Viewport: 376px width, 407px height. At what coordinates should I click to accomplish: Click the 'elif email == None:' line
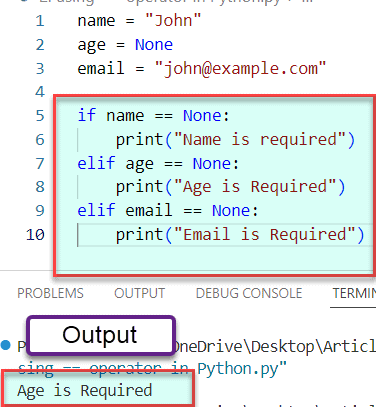(x=168, y=211)
